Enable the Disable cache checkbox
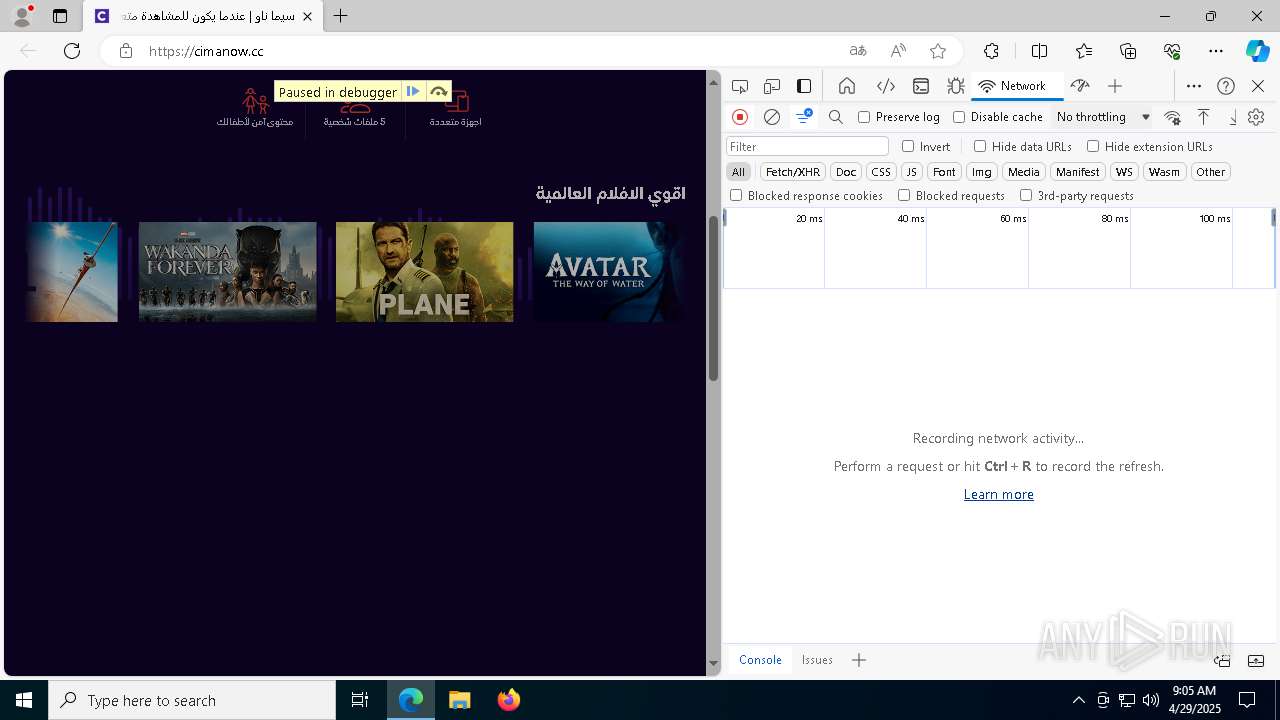The width and height of the screenshot is (1280, 720). [959, 117]
